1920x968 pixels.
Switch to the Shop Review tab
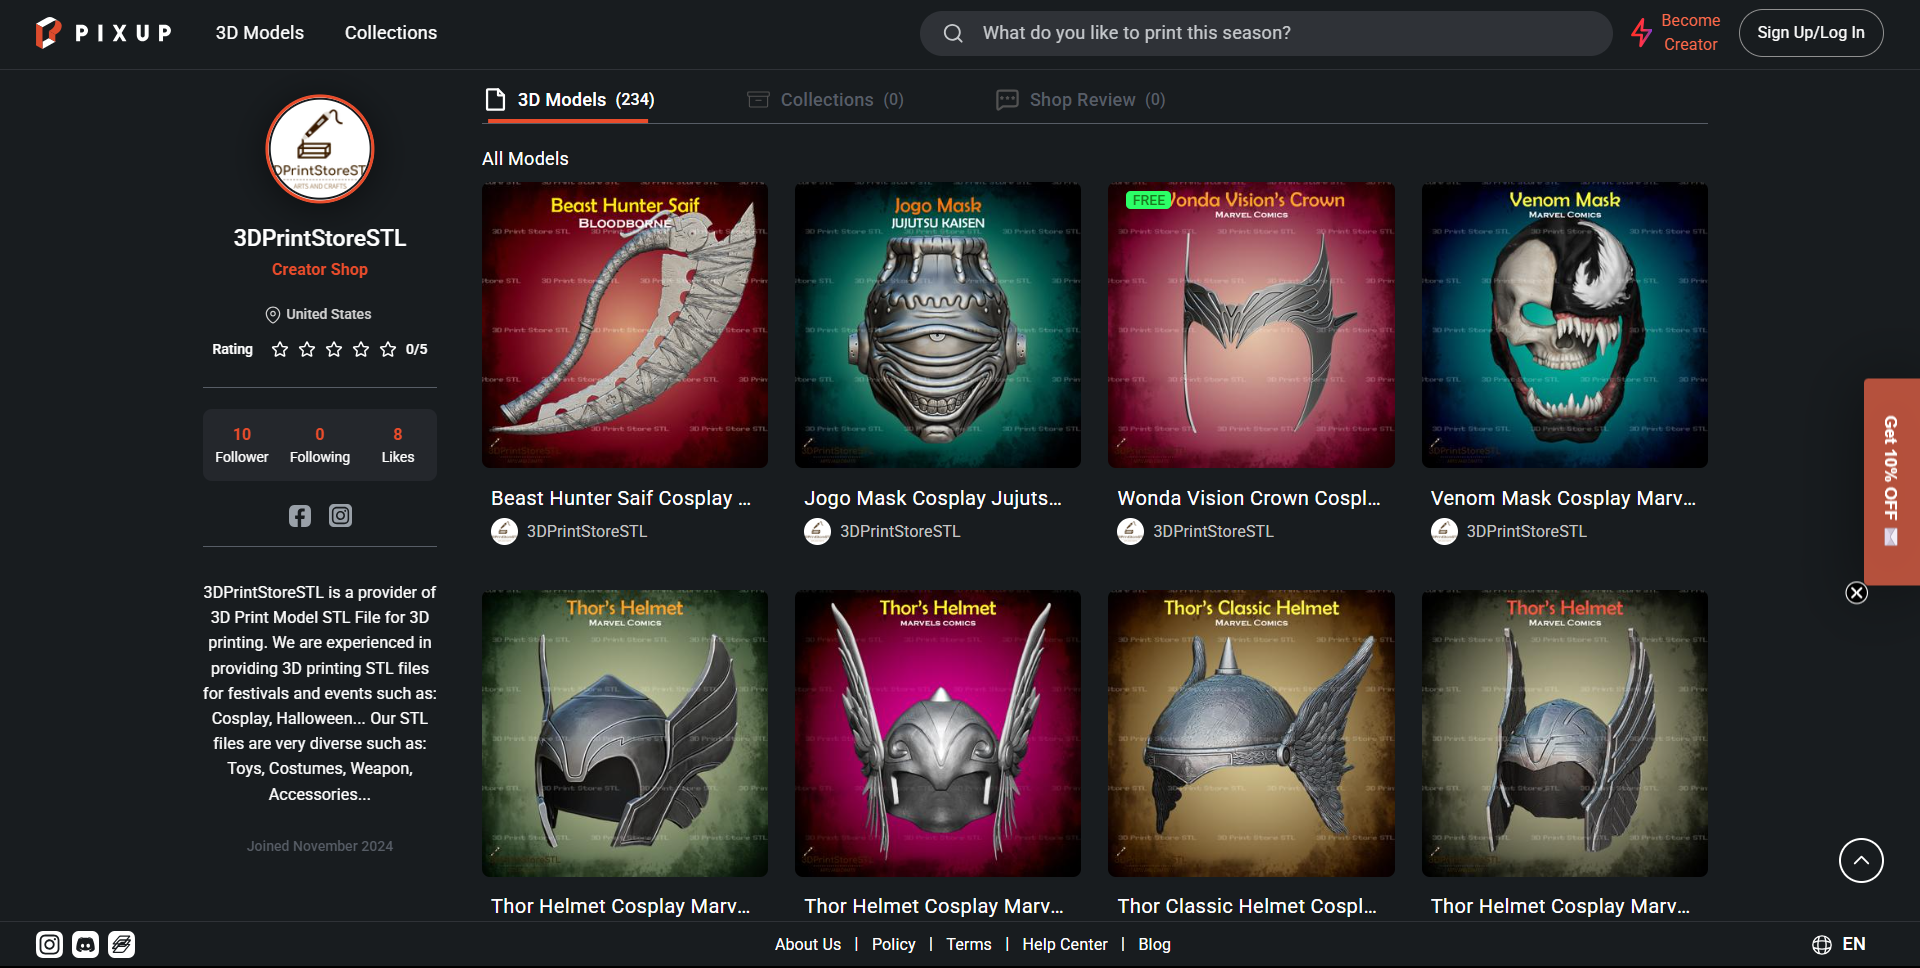[x=1080, y=100]
